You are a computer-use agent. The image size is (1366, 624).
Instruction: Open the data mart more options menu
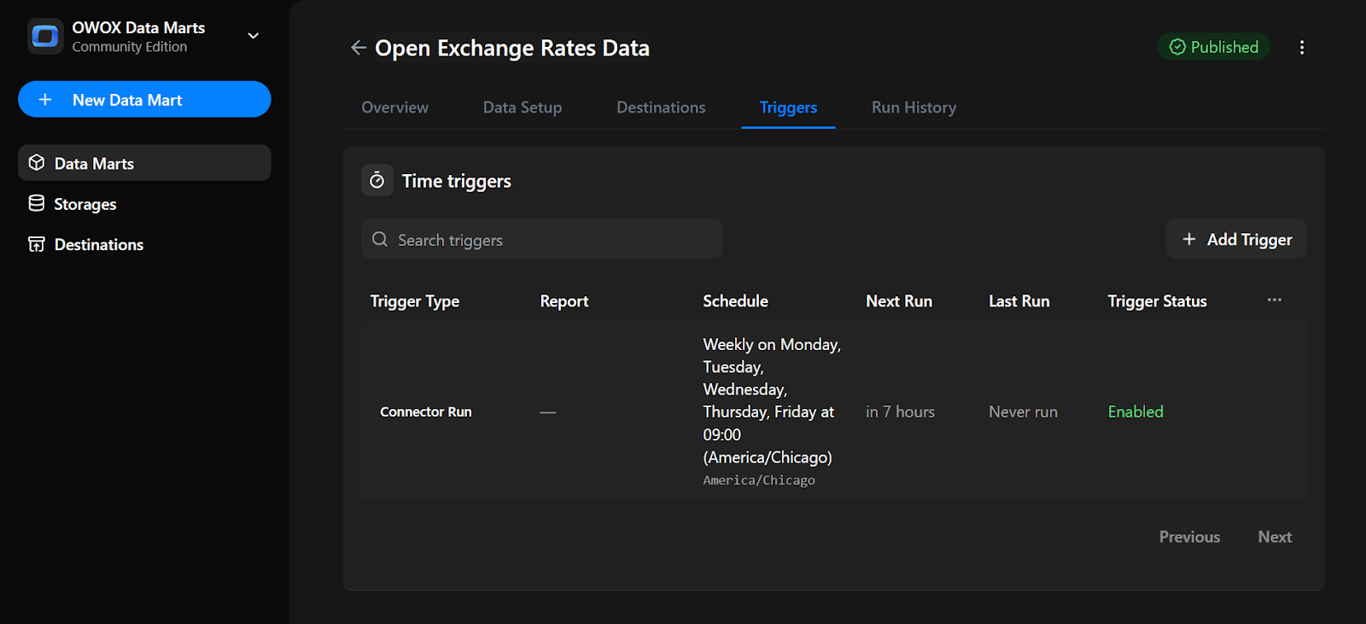(1302, 47)
